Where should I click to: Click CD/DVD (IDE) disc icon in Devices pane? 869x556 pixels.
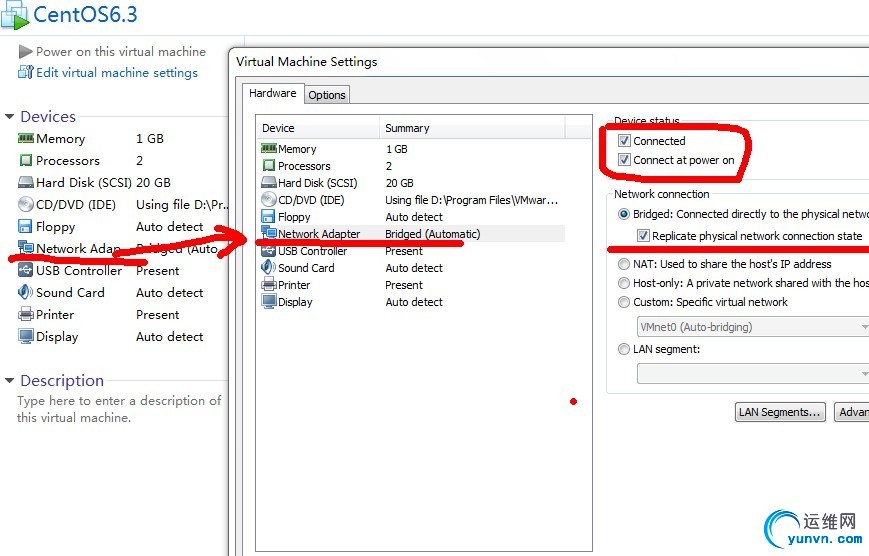pyautogui.click(x=25, y=204)
